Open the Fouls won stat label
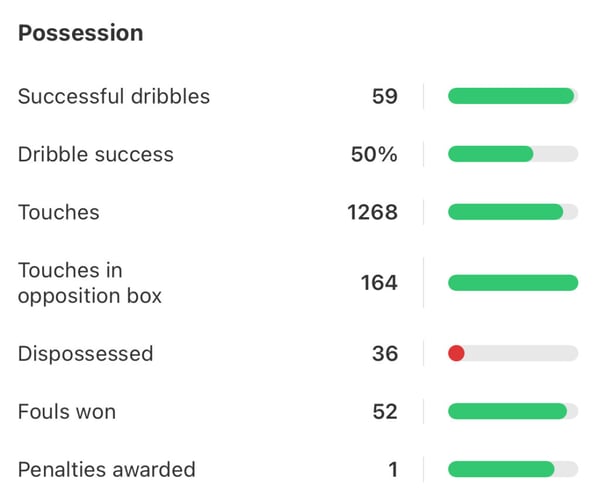Screen dimensions: 600x500 (x=67, y=411)
